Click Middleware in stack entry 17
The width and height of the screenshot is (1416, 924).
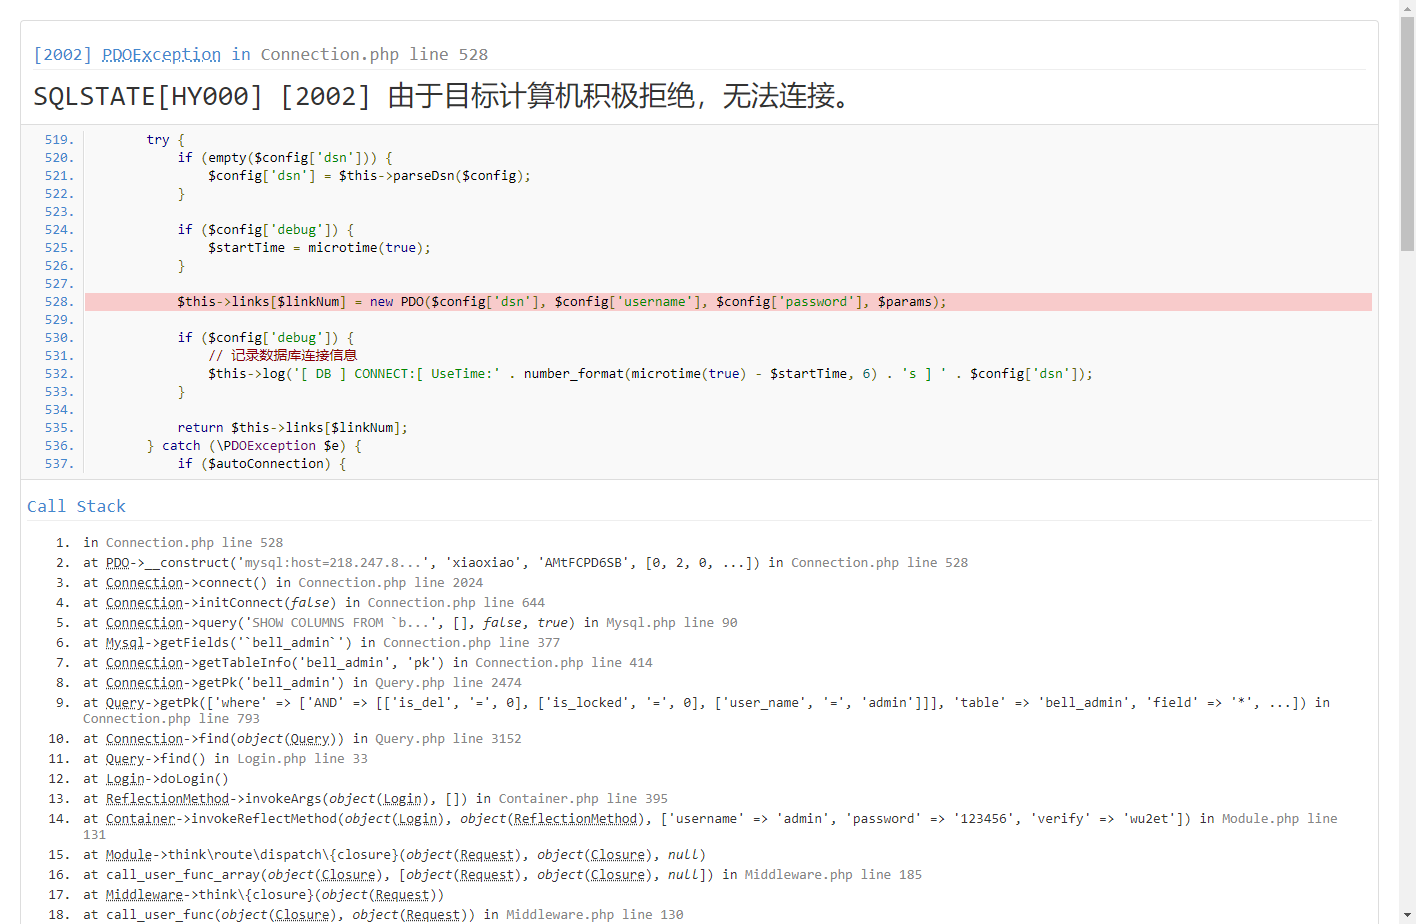pos(144,895)
